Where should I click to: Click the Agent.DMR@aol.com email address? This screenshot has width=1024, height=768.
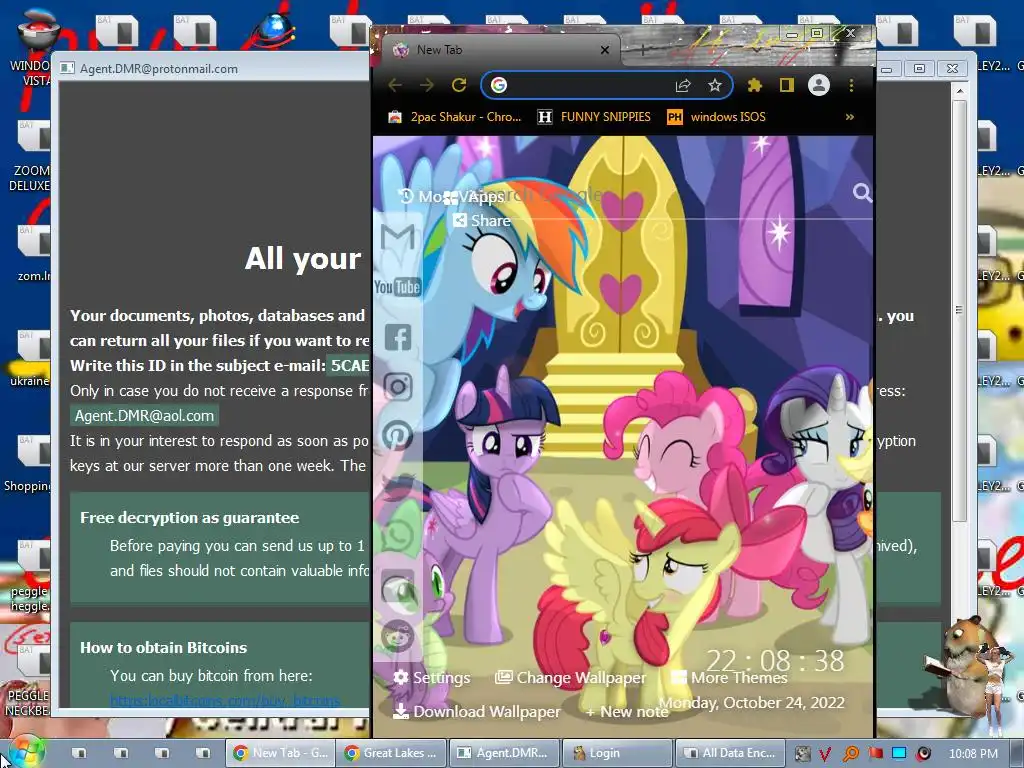point(144,416)
